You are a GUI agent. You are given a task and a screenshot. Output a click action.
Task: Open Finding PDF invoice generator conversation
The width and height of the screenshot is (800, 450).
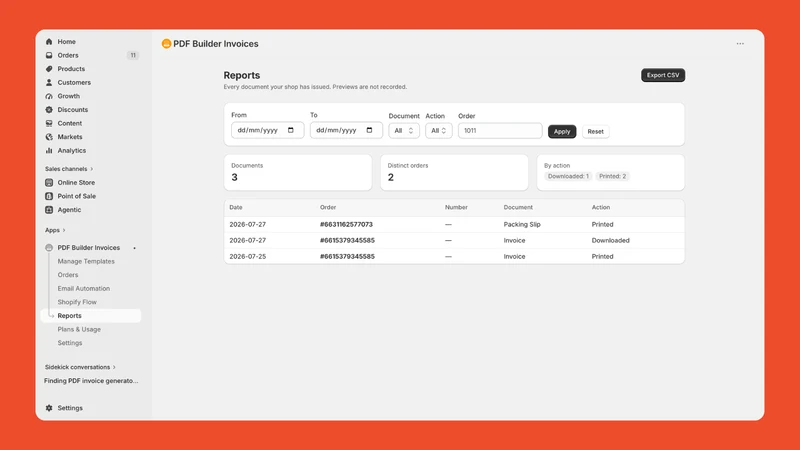(x=91, y=381)
